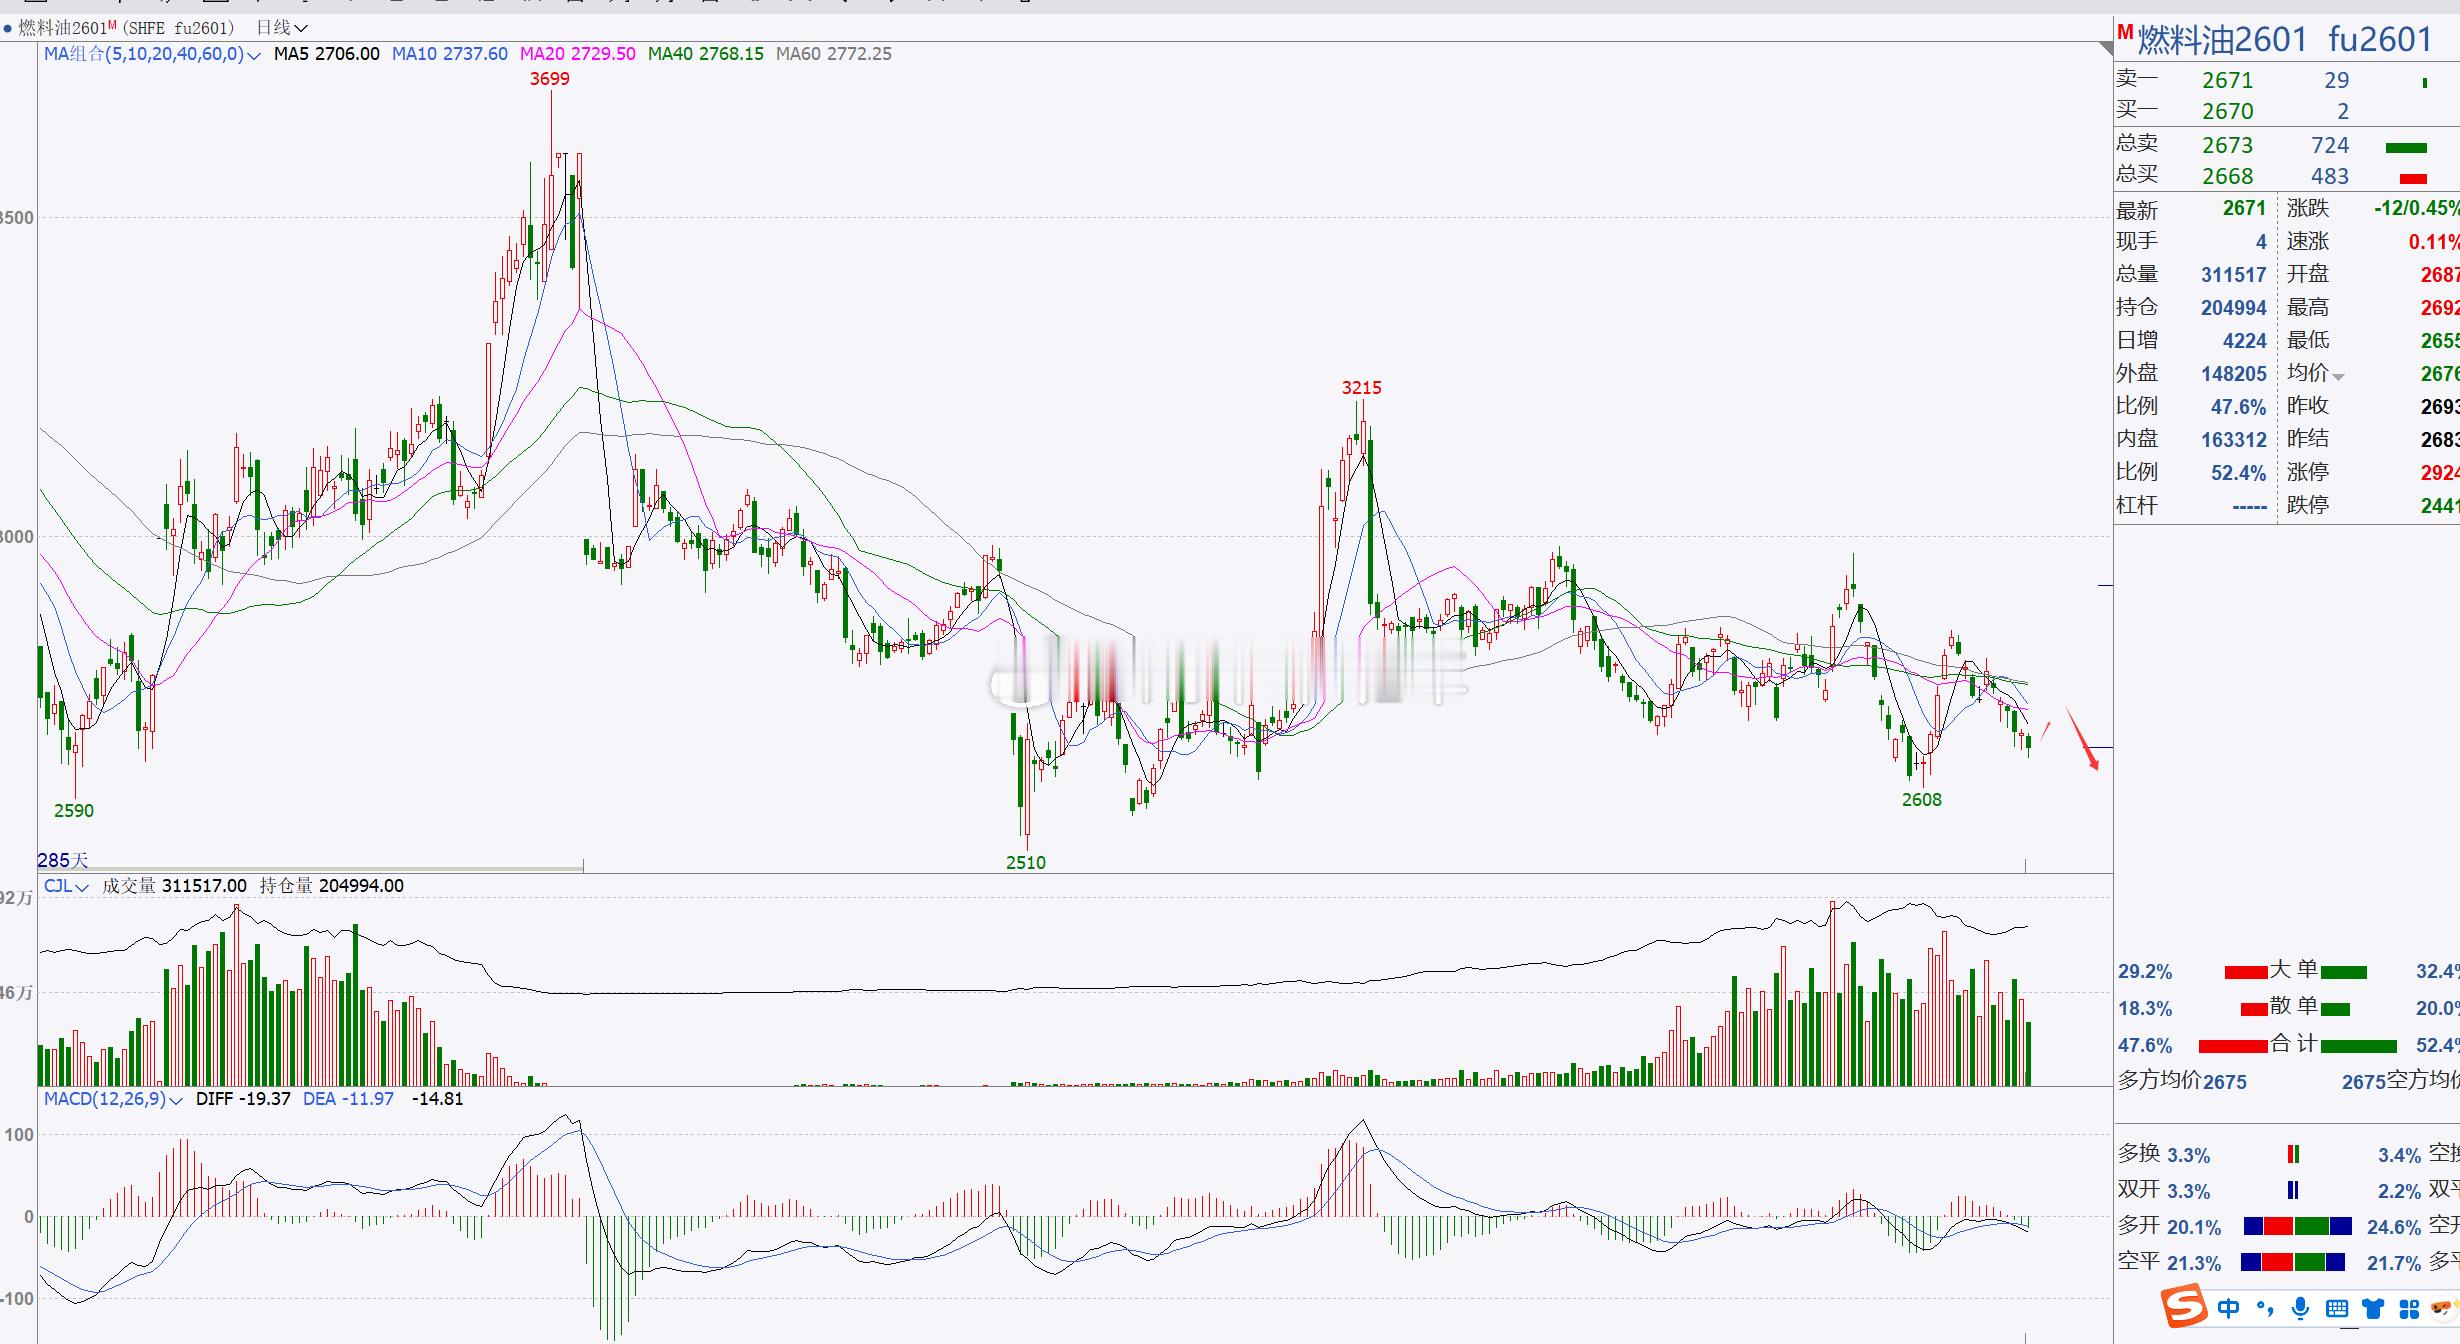The width and height of the screenshot is (2460, 1344).
Task: Open the skin shirt icon
Action: pyautogui.click(x=2373, y=1308)
